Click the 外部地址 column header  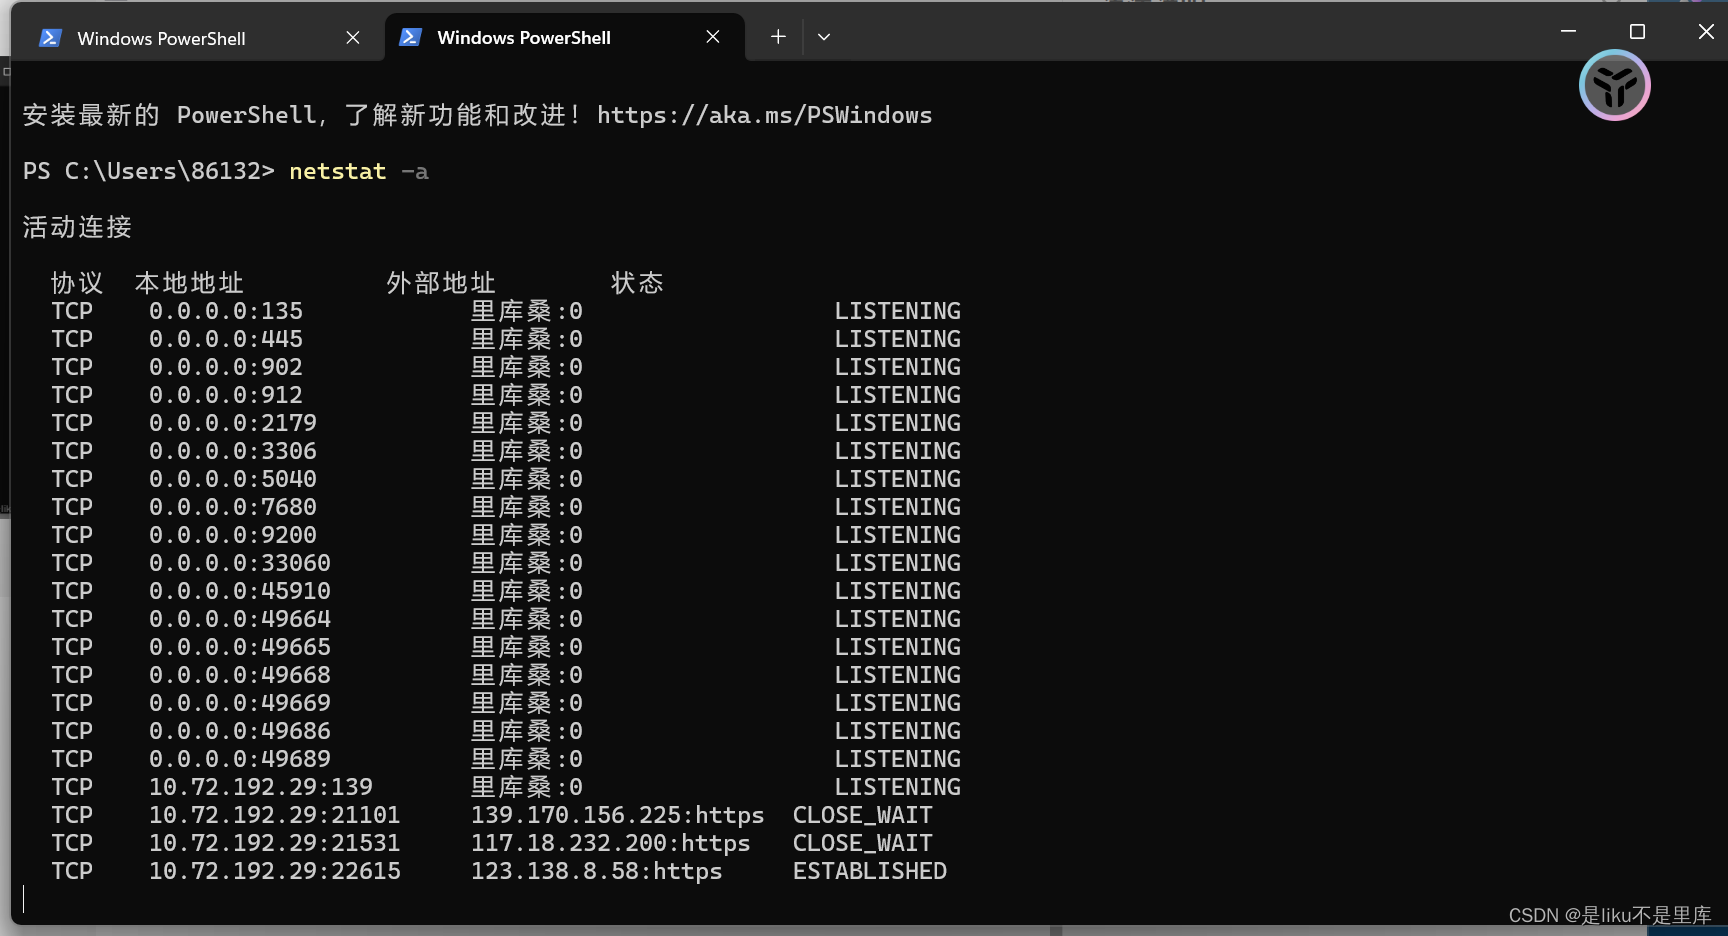(x=441, y=283)
